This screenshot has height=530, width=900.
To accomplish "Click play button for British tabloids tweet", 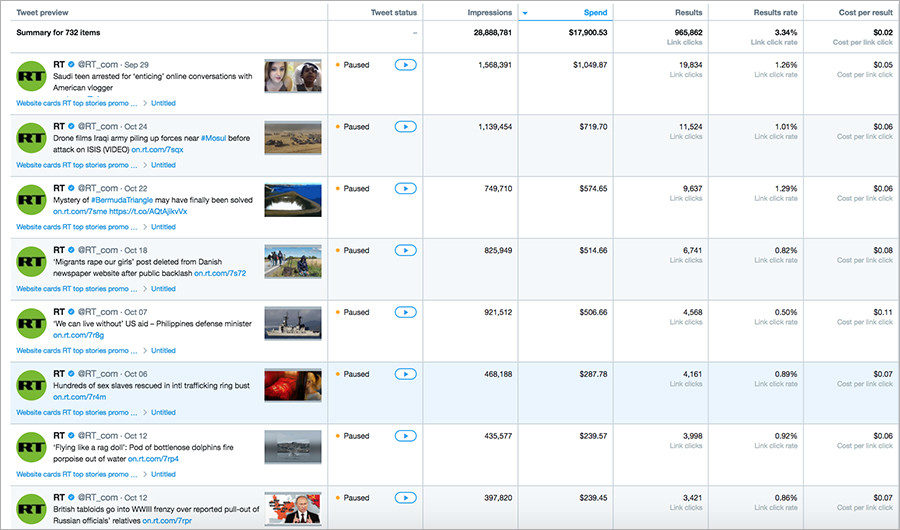I will tap(405, 498).
